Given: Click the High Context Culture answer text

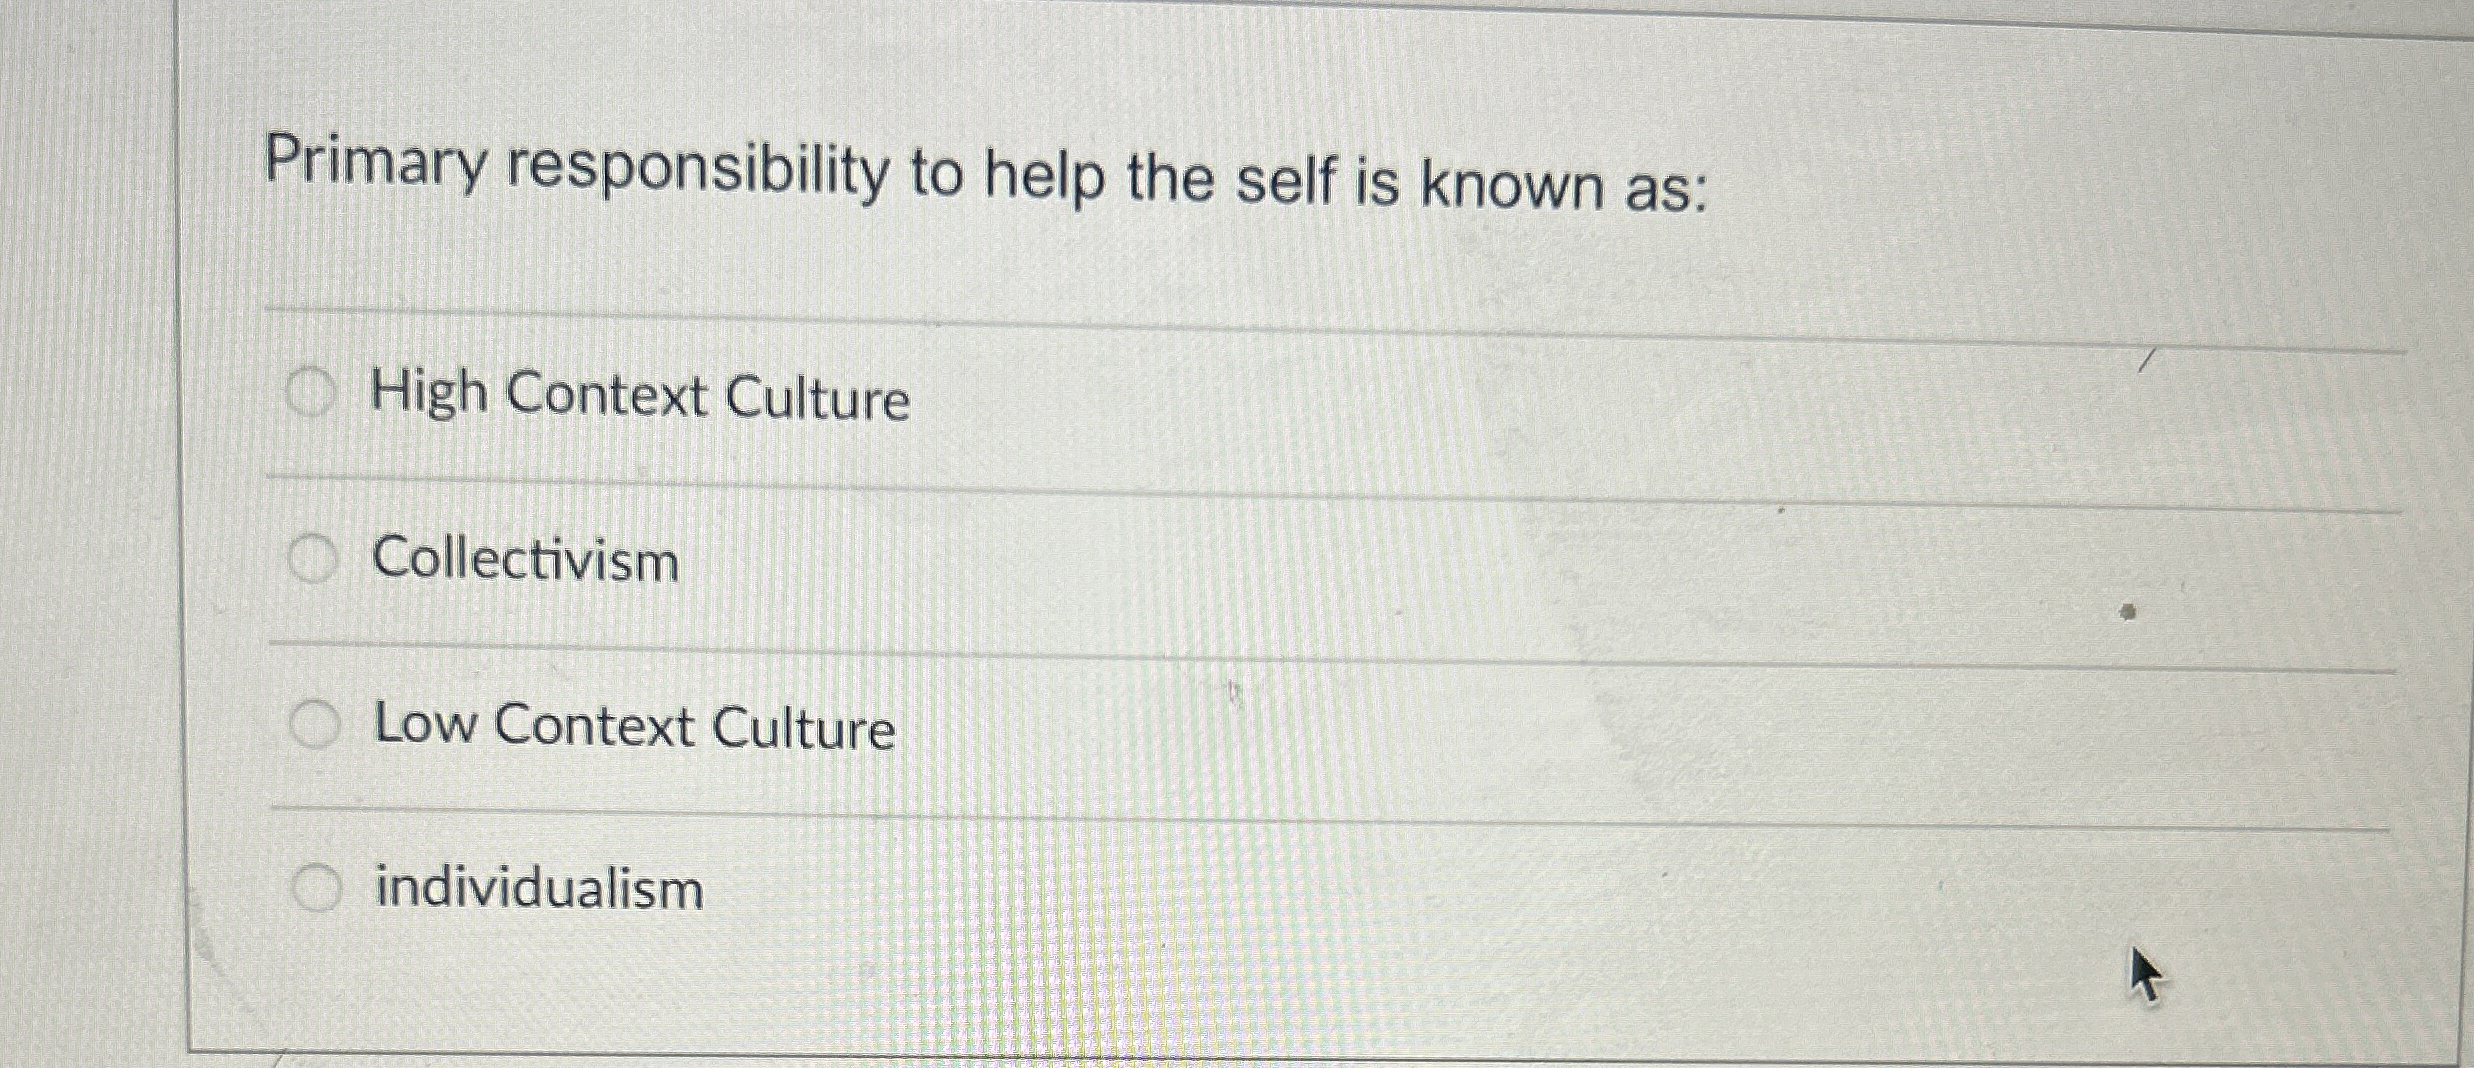Looking at the screenshot, I should (x=640, y=397).
